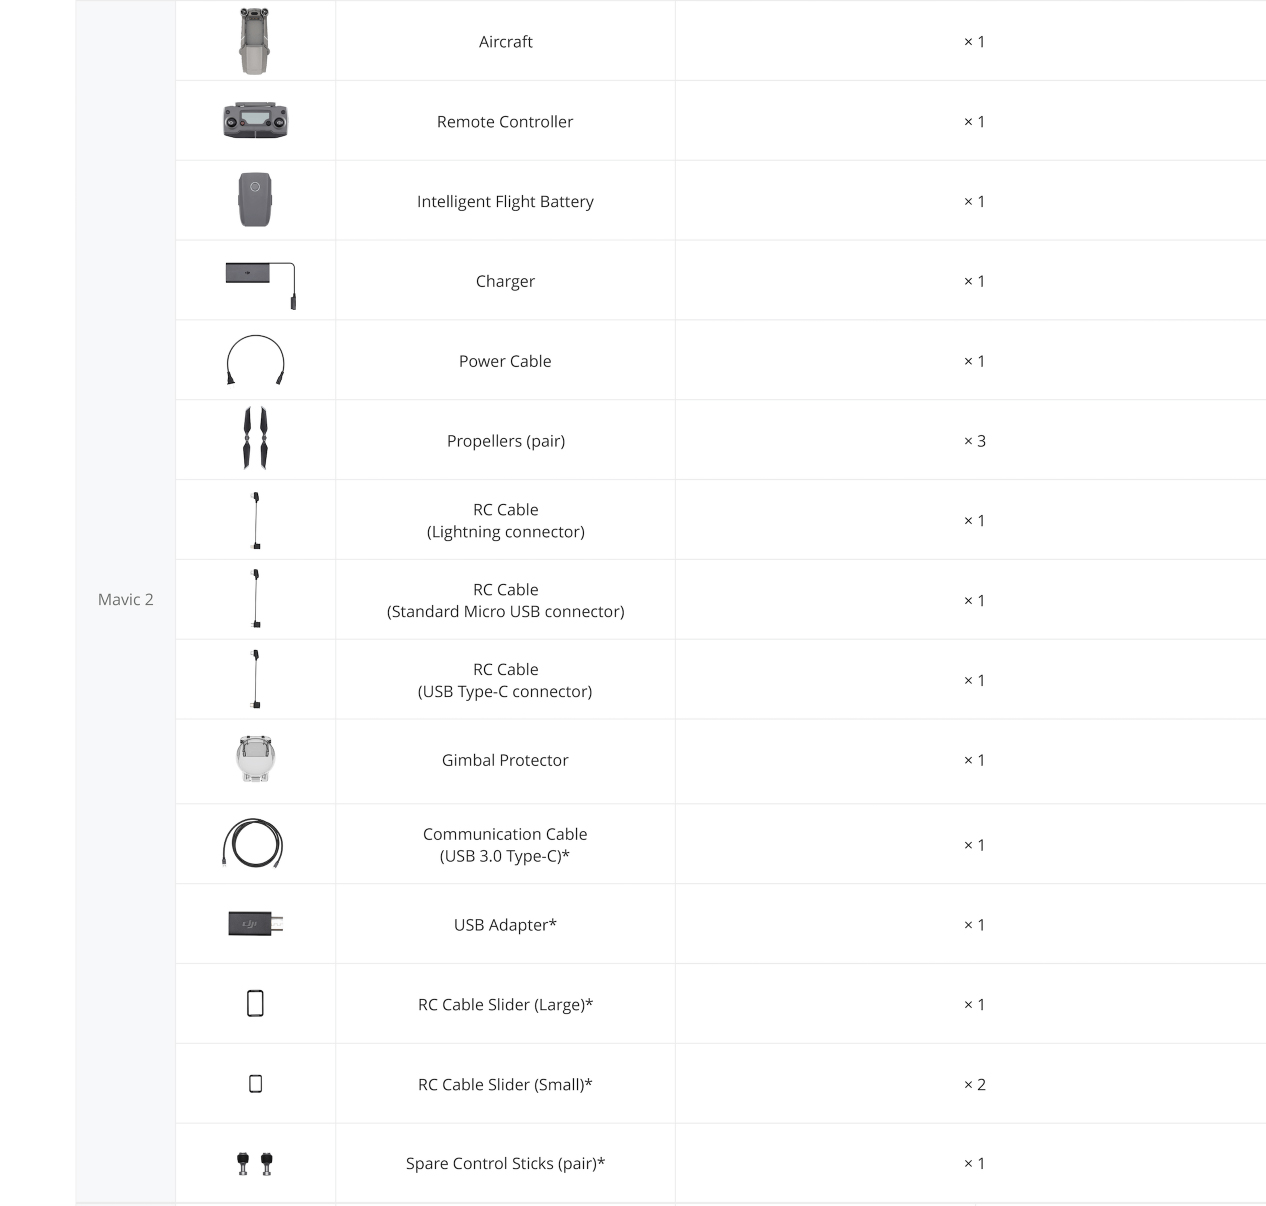Click the Power Cable loop icon

point(255,360)
